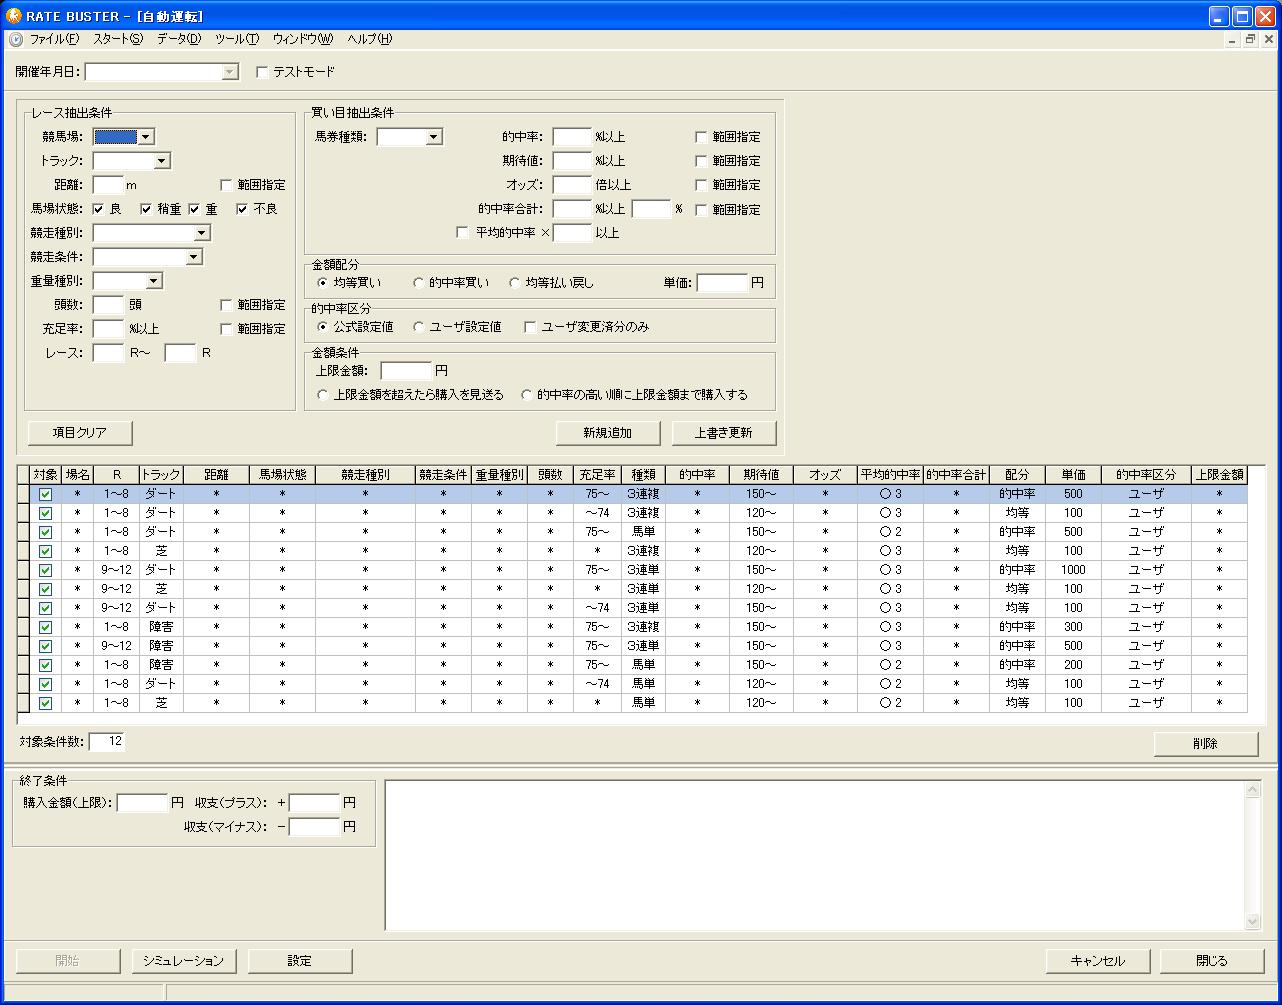Select the table cell showing 1000
The height and width of the screenshot is (1005, 1282).
[x=1073, y=570]
